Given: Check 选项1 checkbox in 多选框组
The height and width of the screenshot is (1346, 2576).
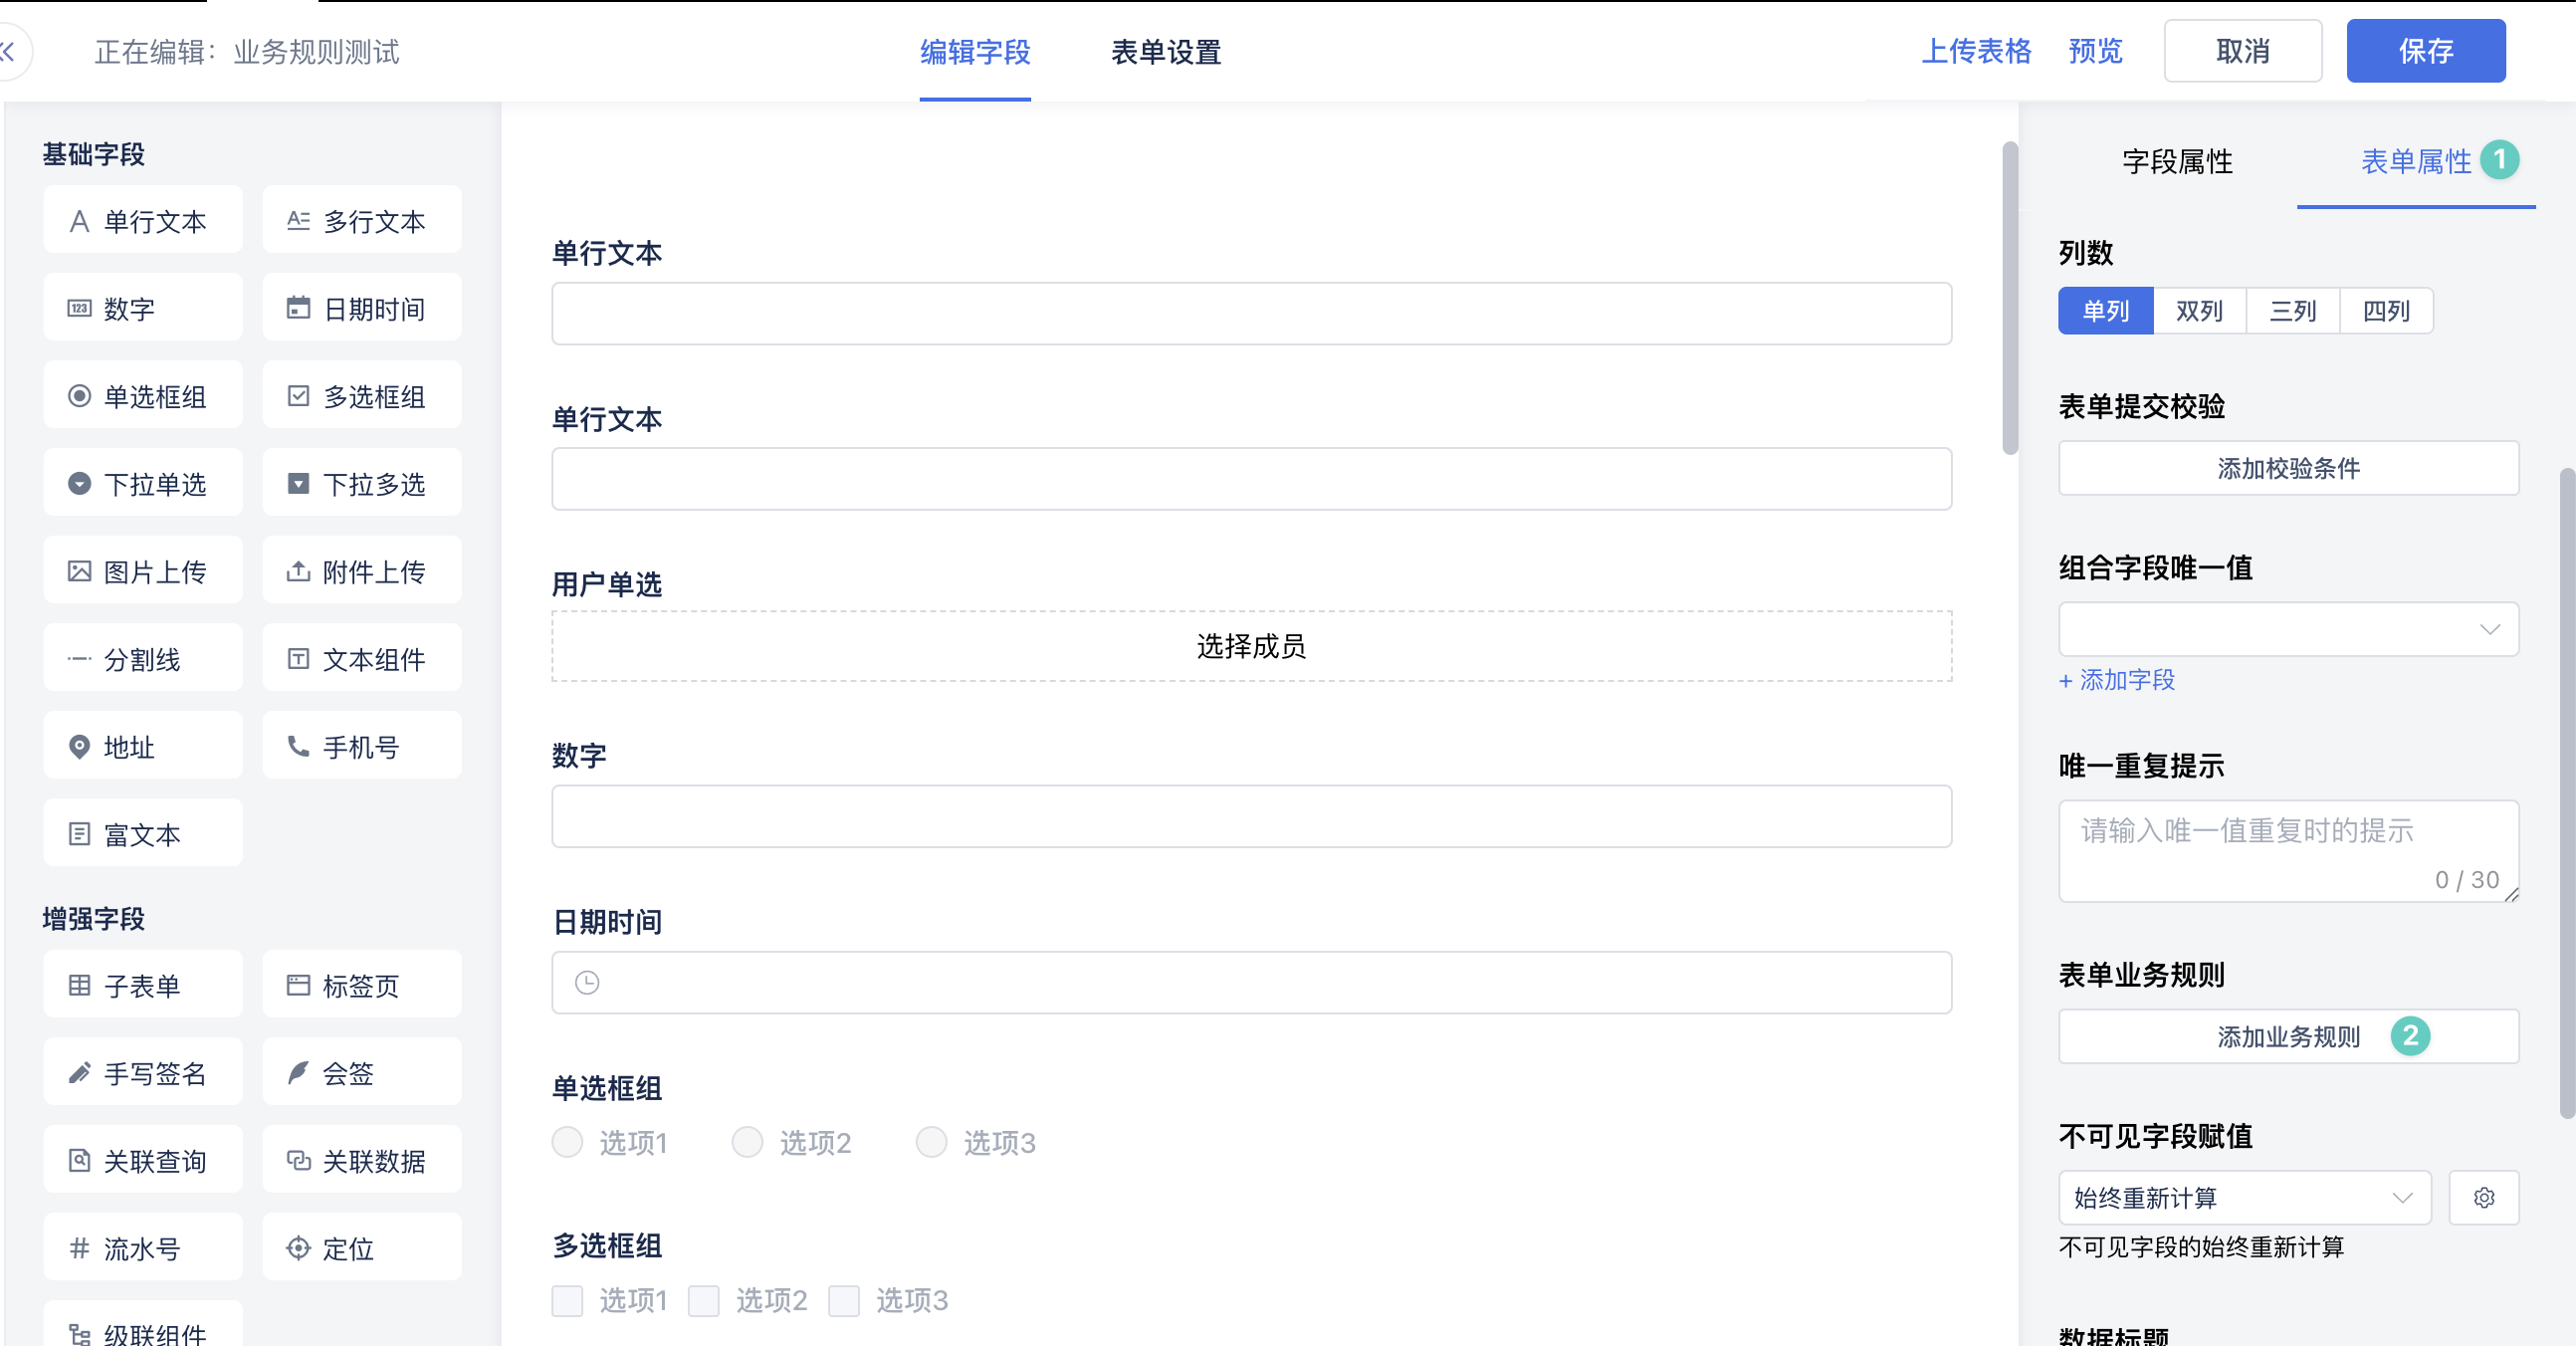Looking at the screenshot, I should pos(567,1300).
